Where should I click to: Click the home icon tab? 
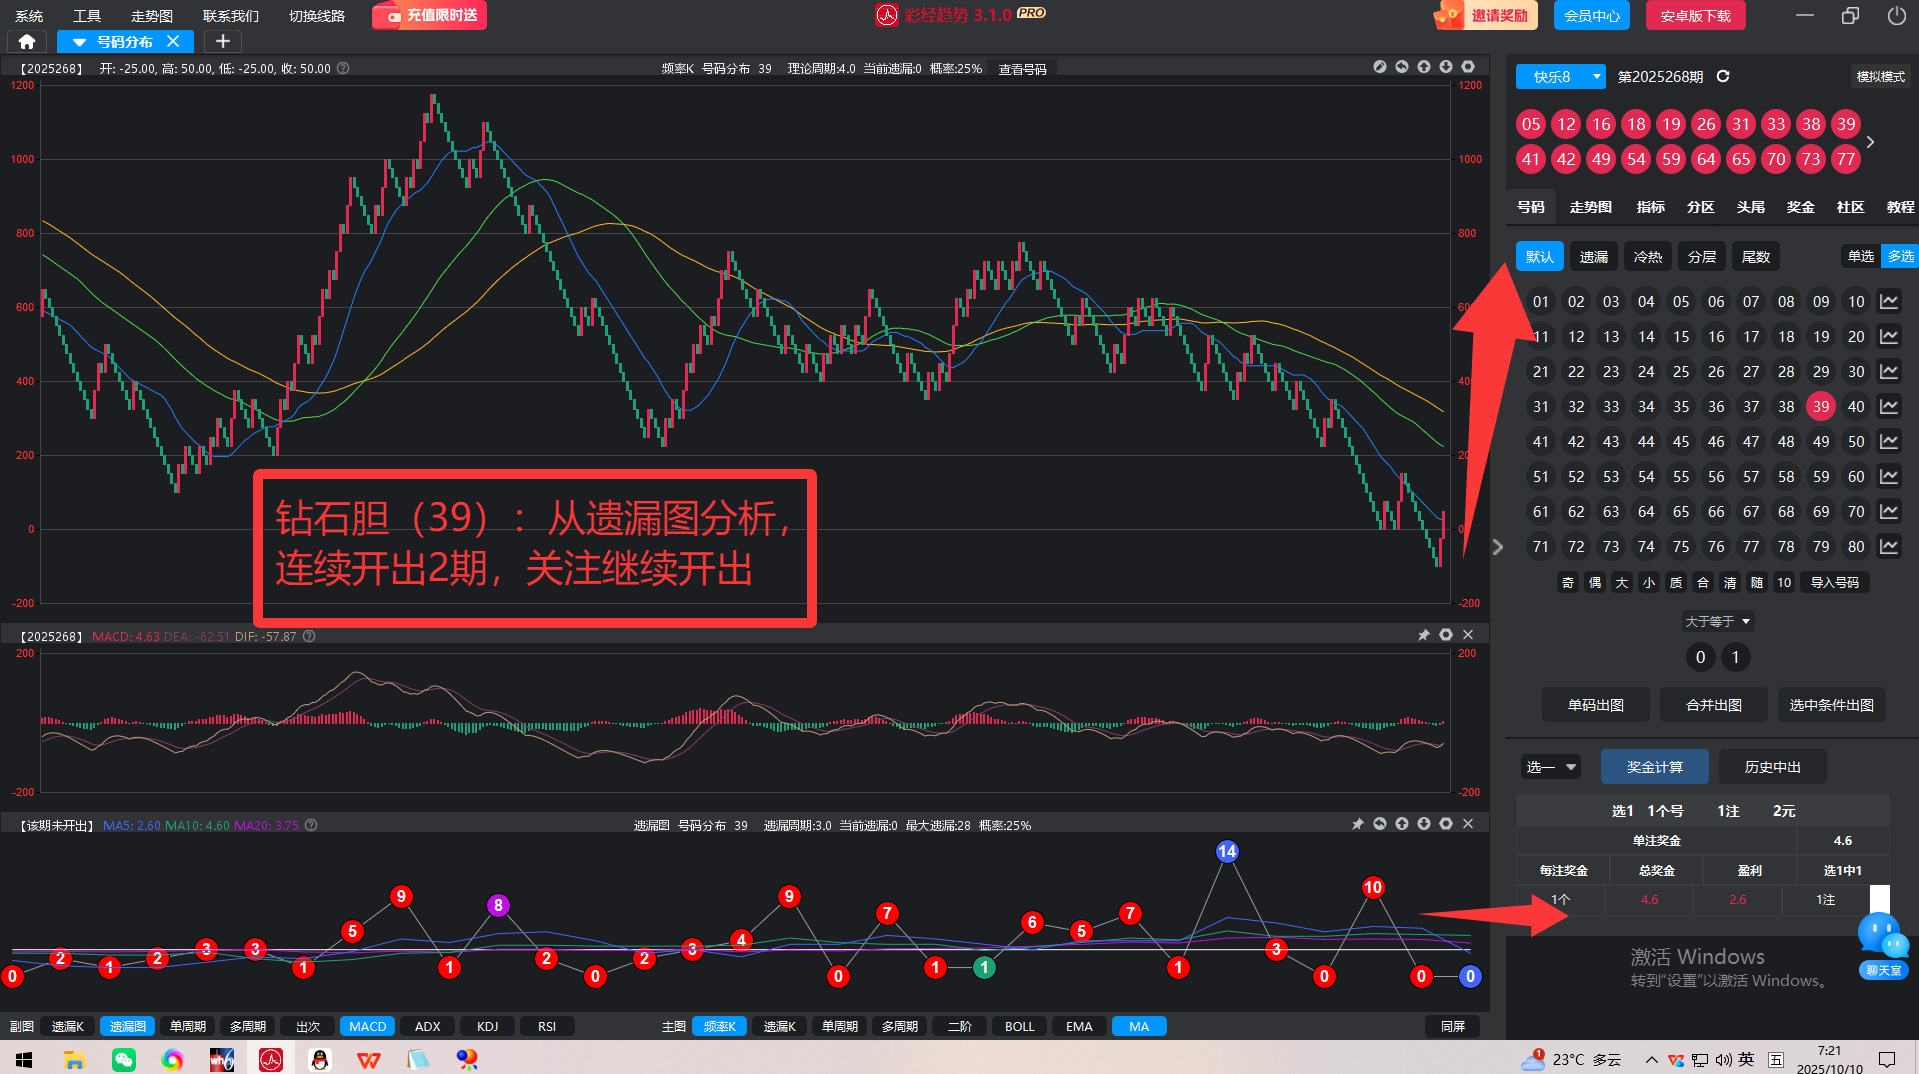click(x=27, y=41)
